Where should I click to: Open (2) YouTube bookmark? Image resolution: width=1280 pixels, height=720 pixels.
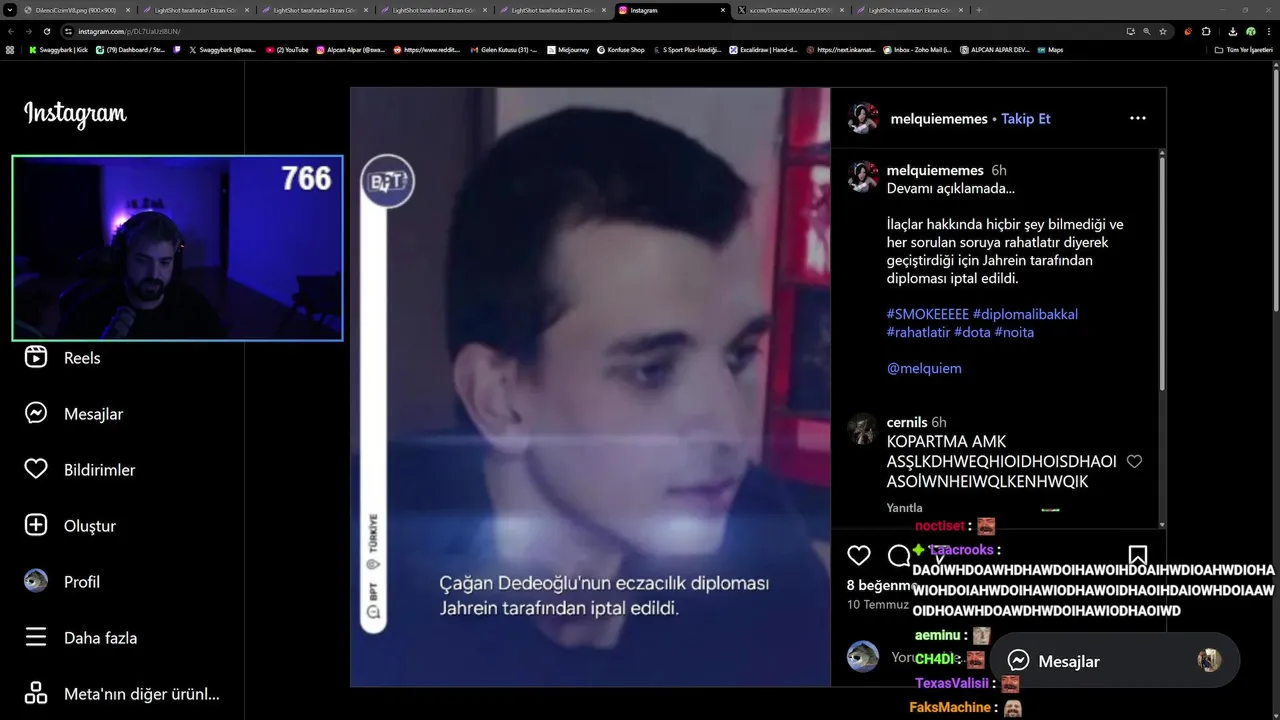coord(287,50)
